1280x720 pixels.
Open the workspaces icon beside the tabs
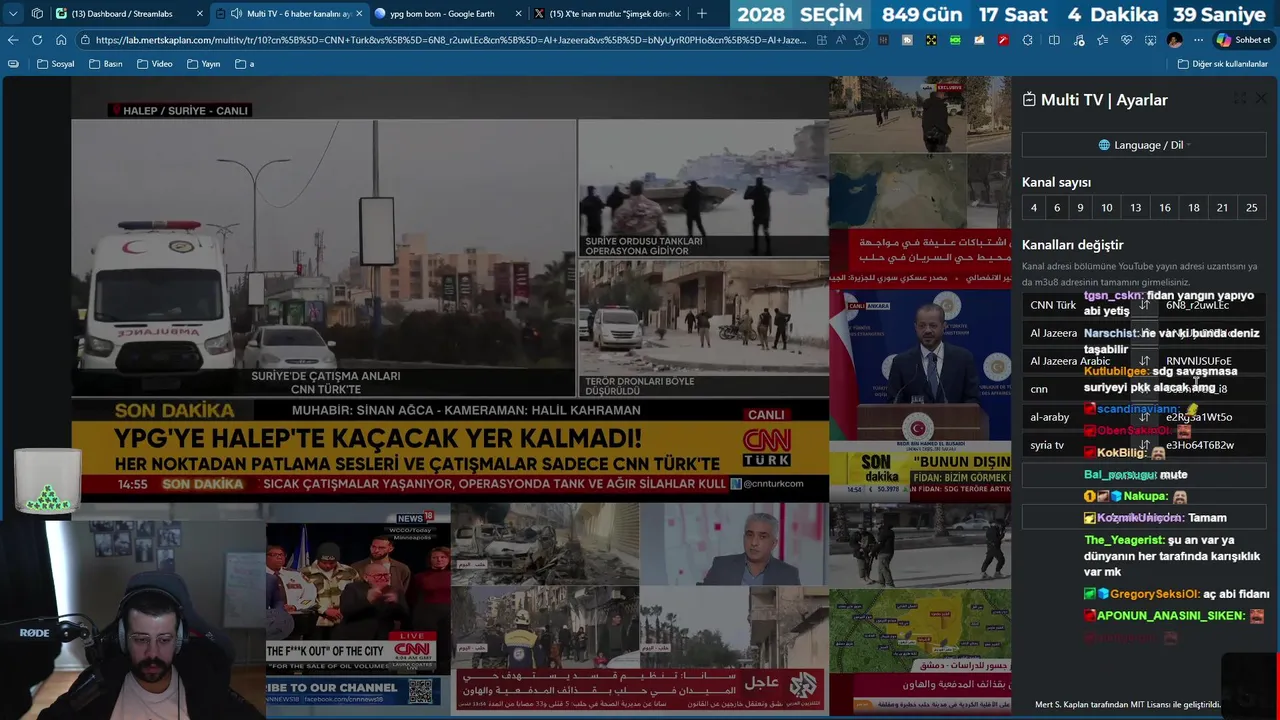[x=37, y=14]
